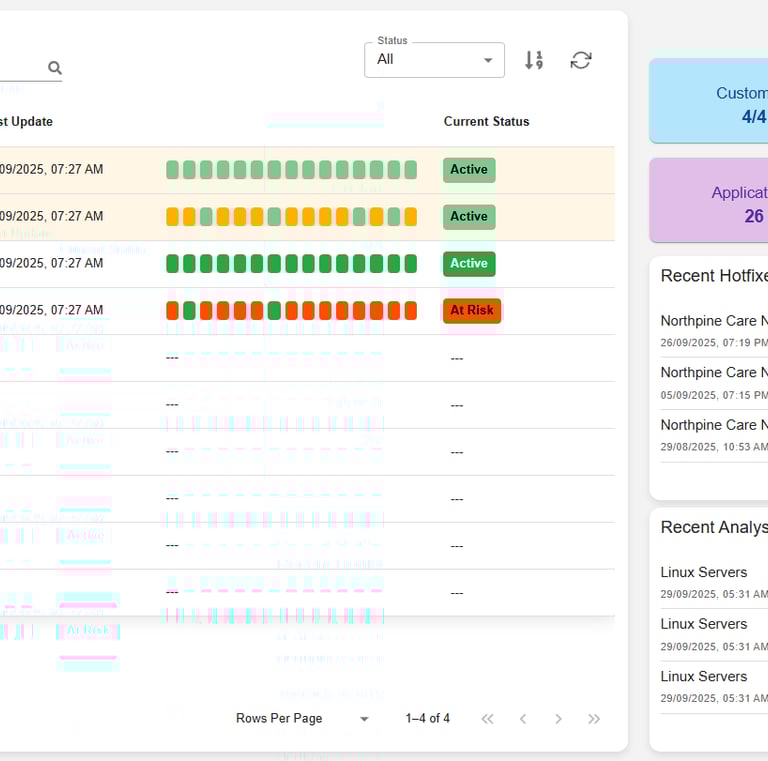This screenshot has height=761, width=768.
Task: Click last green block in third row
Action: [x=410, y=264]
